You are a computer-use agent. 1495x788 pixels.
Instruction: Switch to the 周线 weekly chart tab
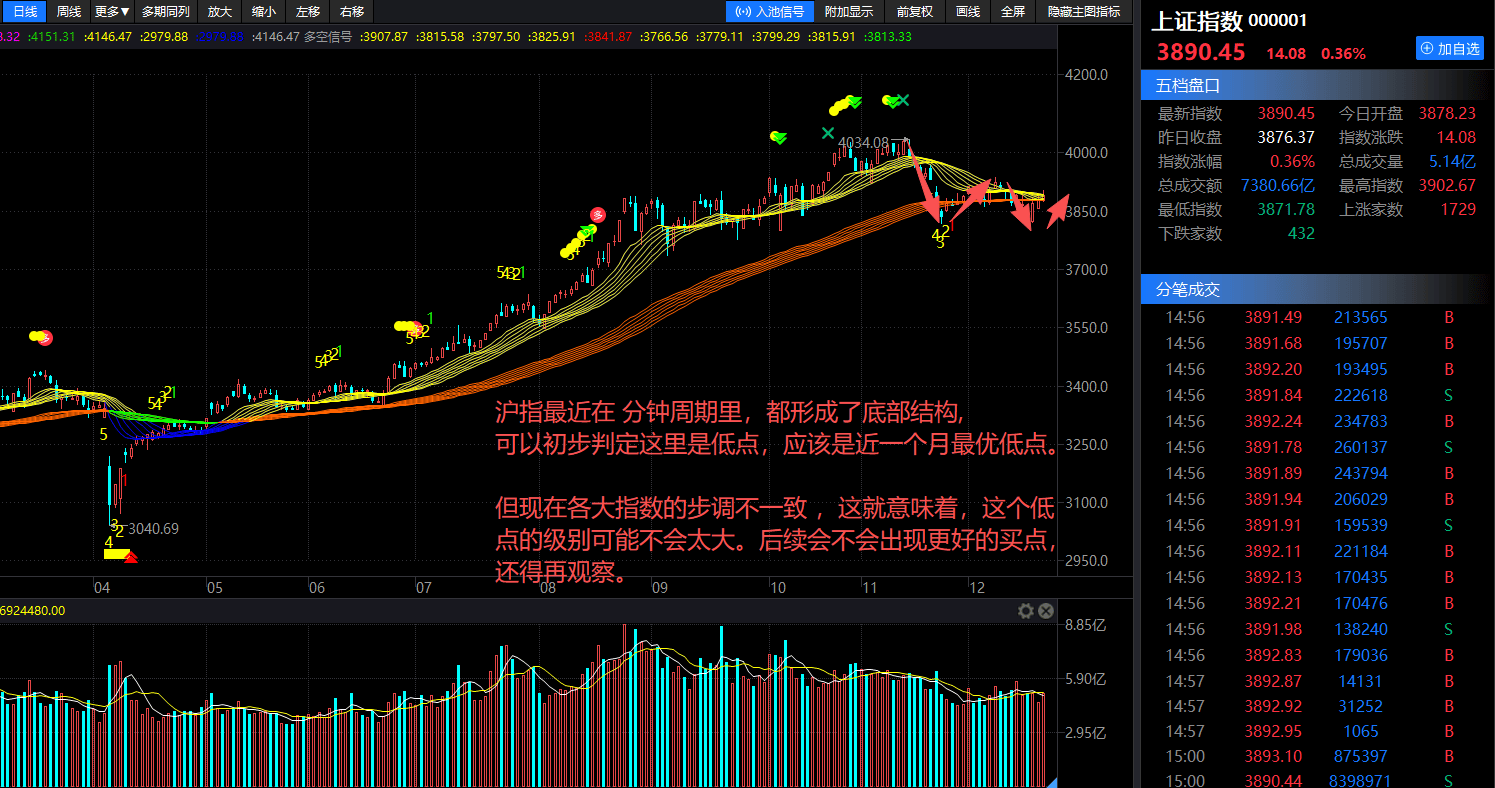[x=67, y=12]
